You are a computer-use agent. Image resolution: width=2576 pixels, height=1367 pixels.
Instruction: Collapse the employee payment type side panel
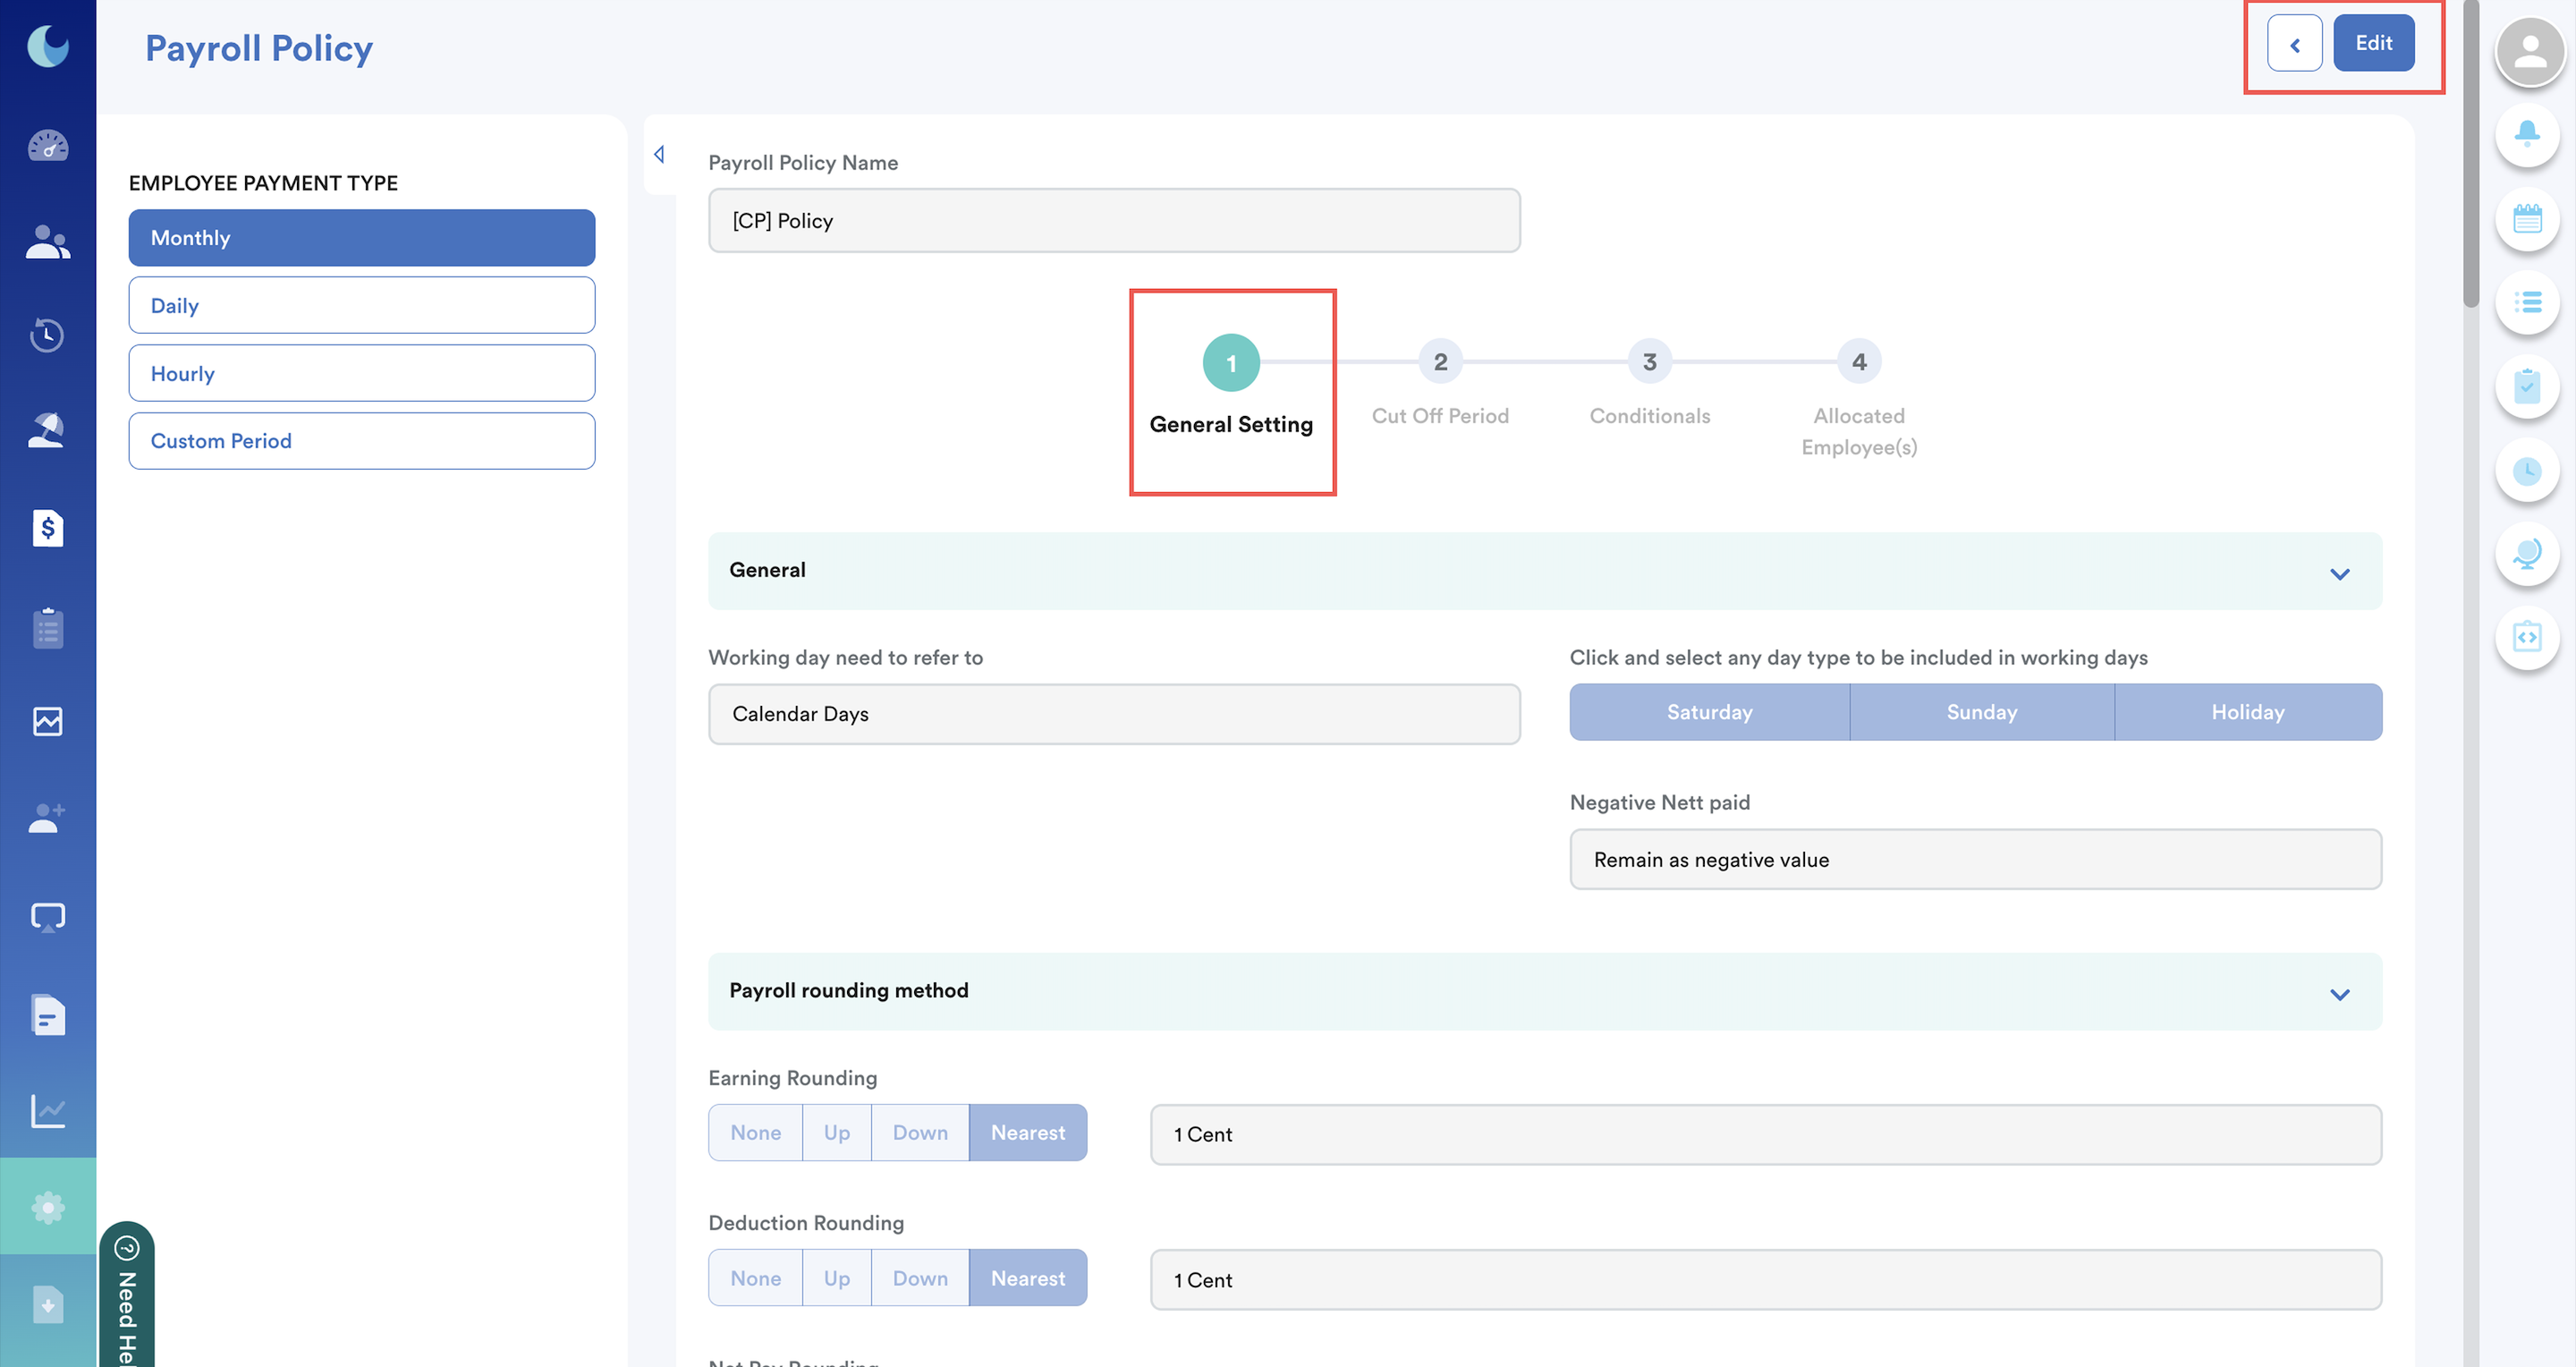659,154
